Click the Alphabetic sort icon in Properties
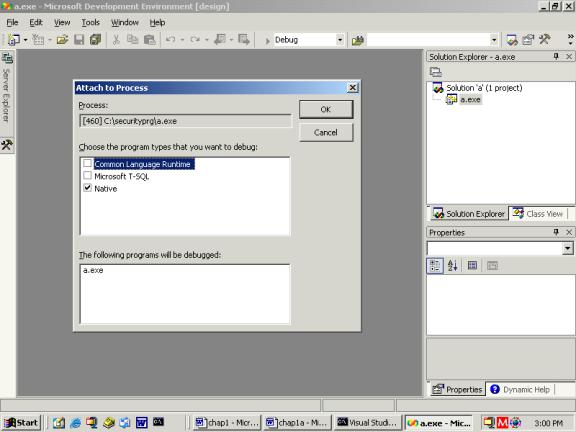The height and width of the screenshot is (432, 576). 453,265
